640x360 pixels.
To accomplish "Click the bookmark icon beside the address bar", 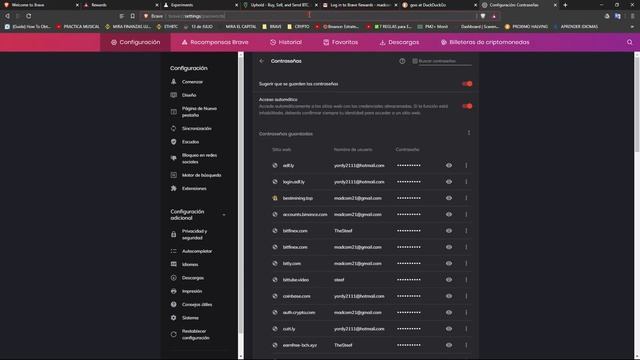I will [x=133, y=16].
